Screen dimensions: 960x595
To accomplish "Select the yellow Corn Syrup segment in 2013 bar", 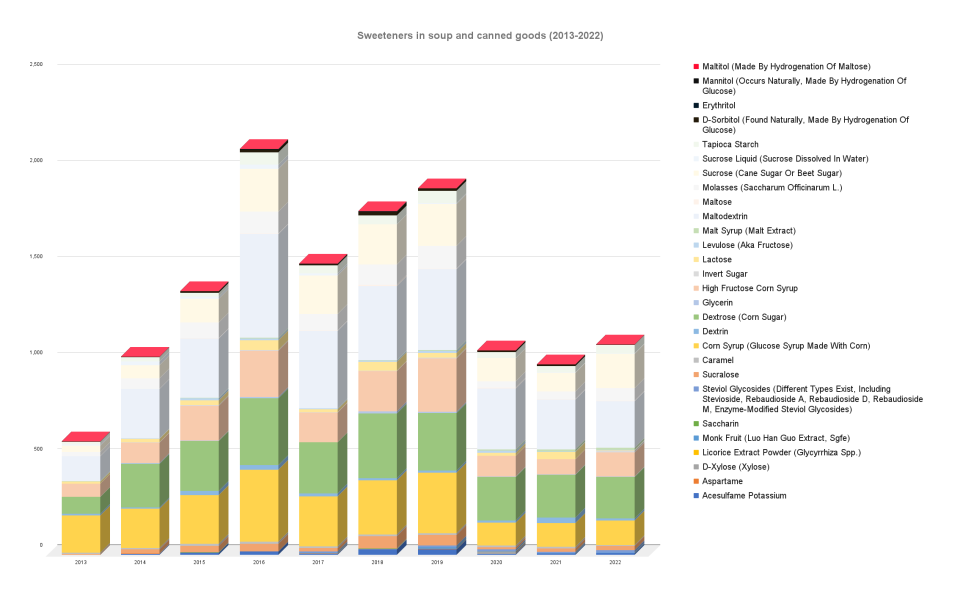I will pos(80,533).
